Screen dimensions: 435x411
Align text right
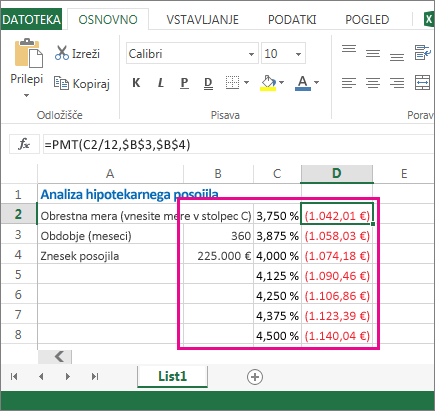pos(397,83)
